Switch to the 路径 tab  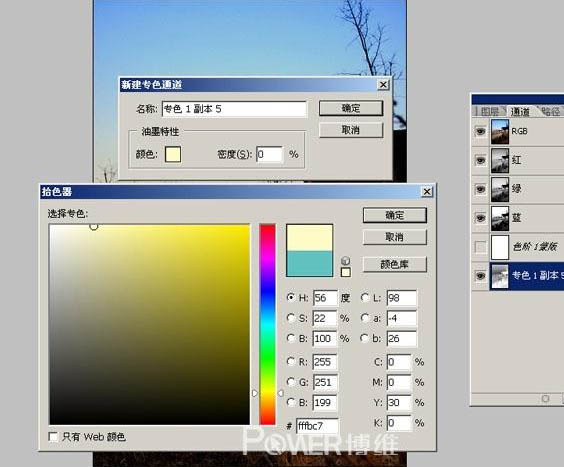pos(550,111)
